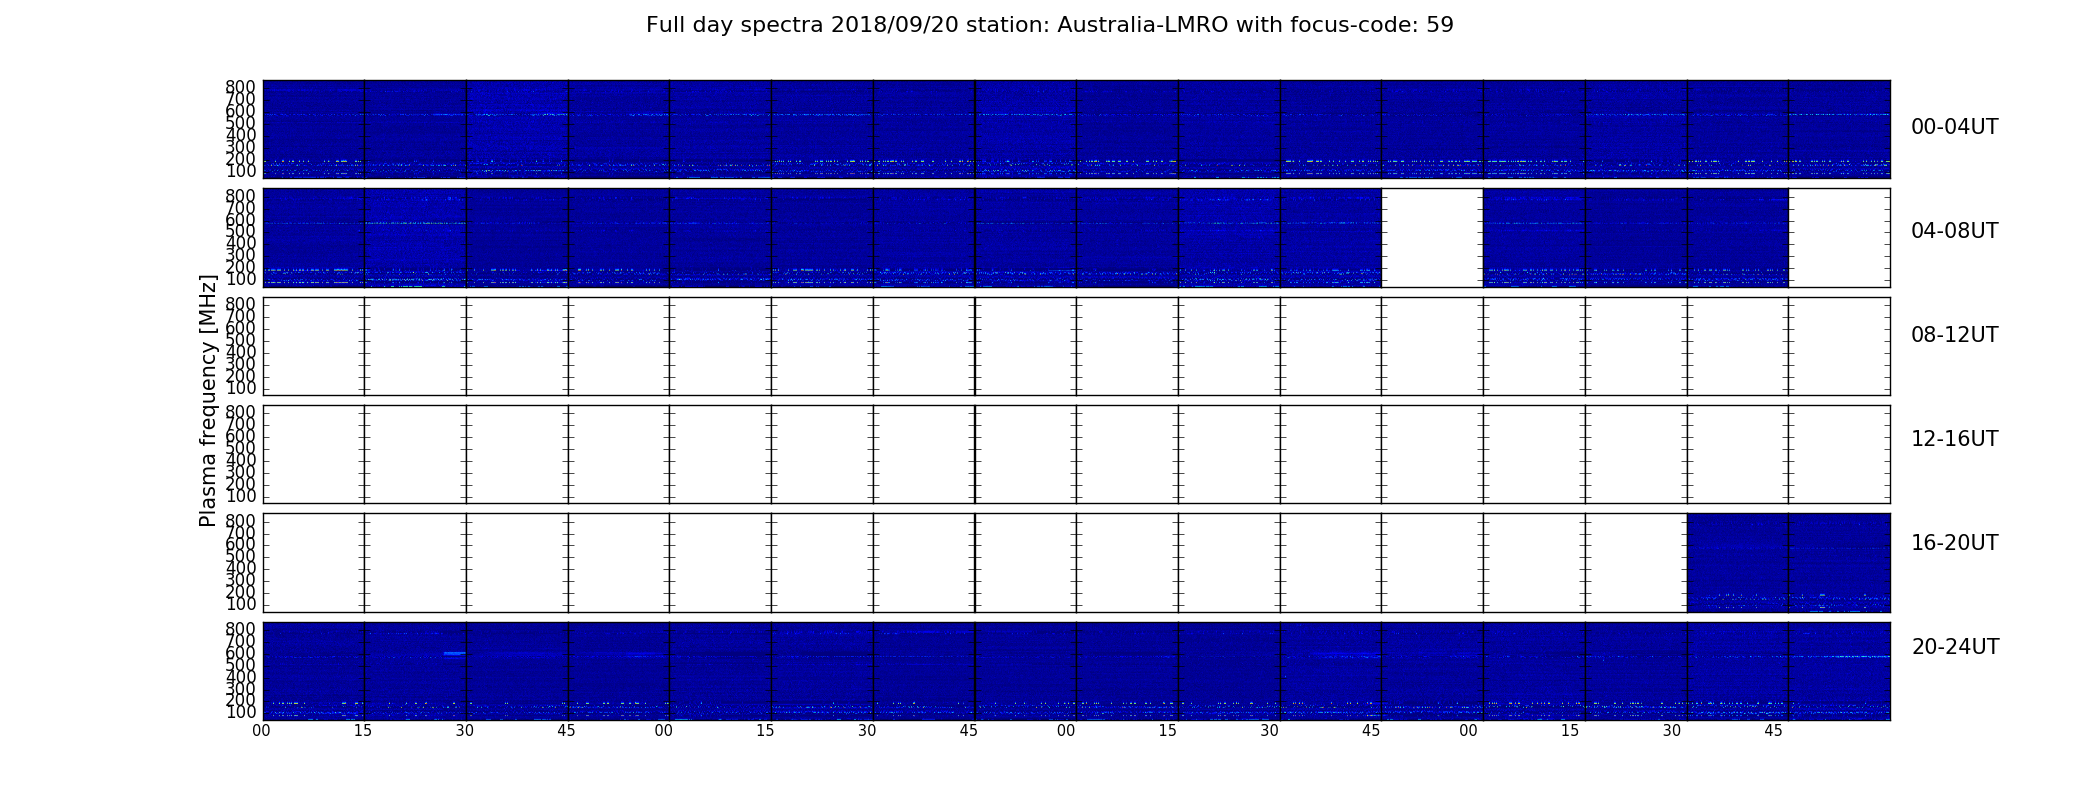Click the '800' tick label of the 04-08UT panel
Image resolution: width=2100 pixels, height=800 pixels.
(240, 195)
